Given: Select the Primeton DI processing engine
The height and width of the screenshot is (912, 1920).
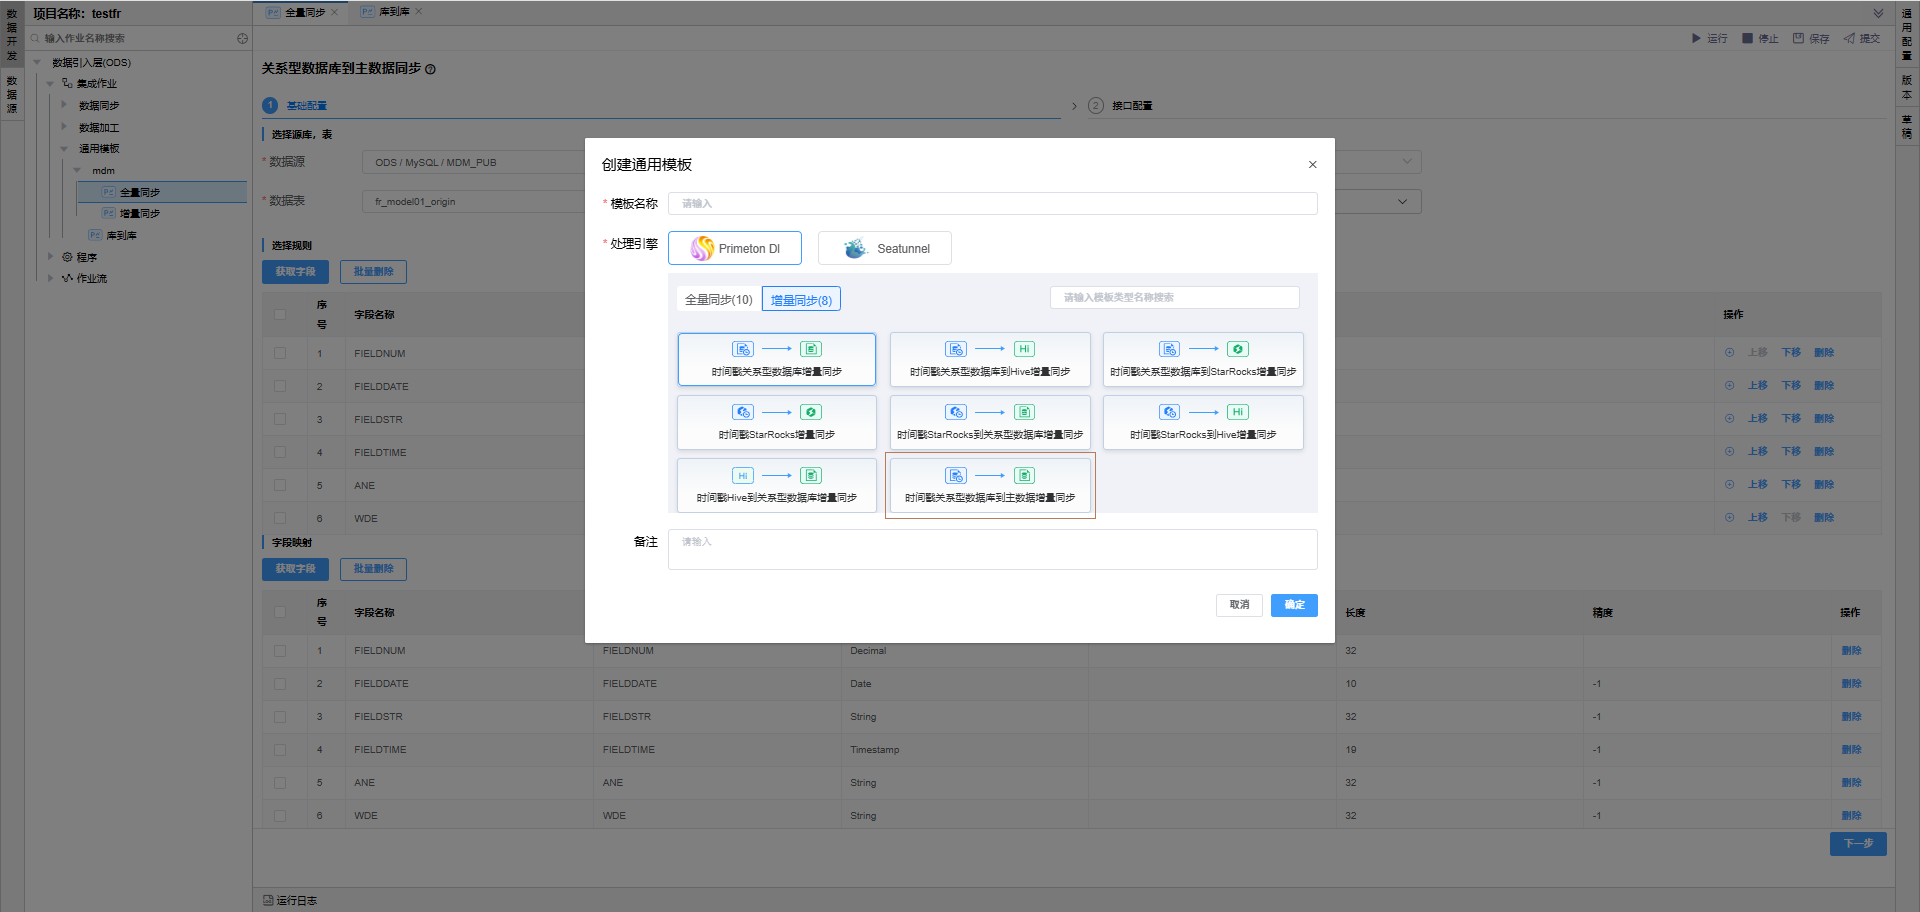Looking at the screenshot, I should [x=734, y=248].
